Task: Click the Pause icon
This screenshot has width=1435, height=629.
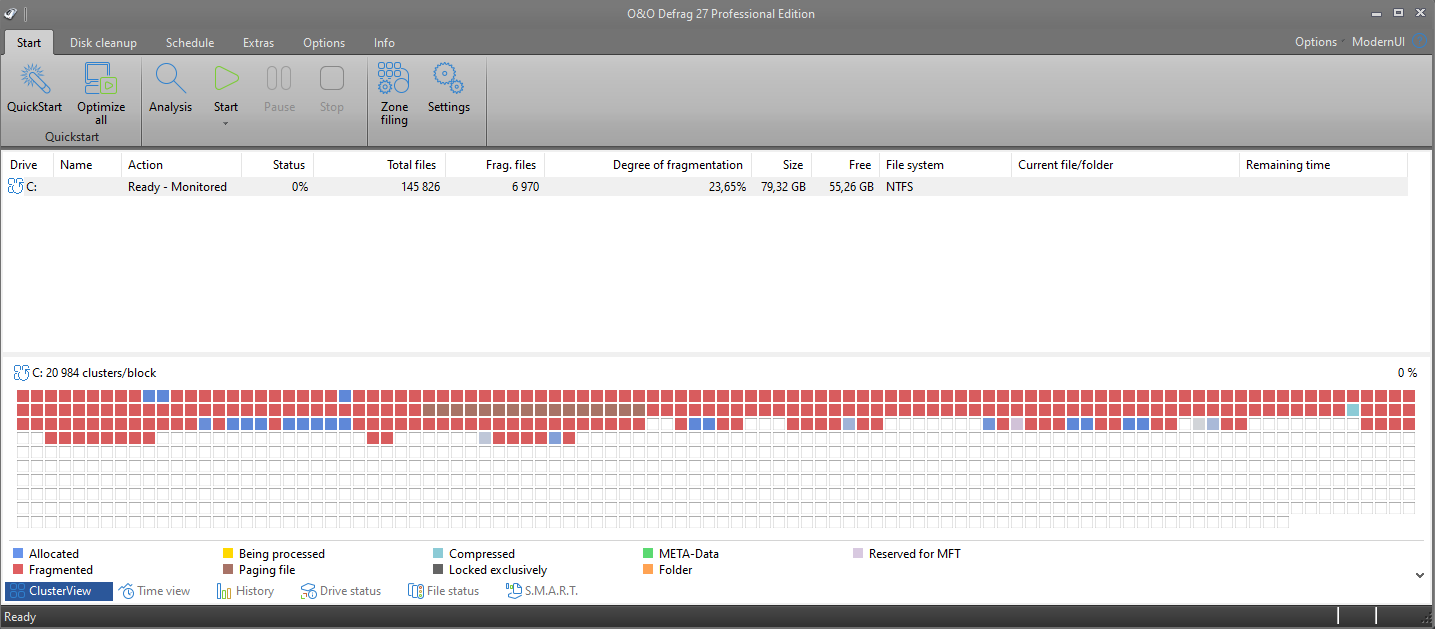Action: point(279,79)
